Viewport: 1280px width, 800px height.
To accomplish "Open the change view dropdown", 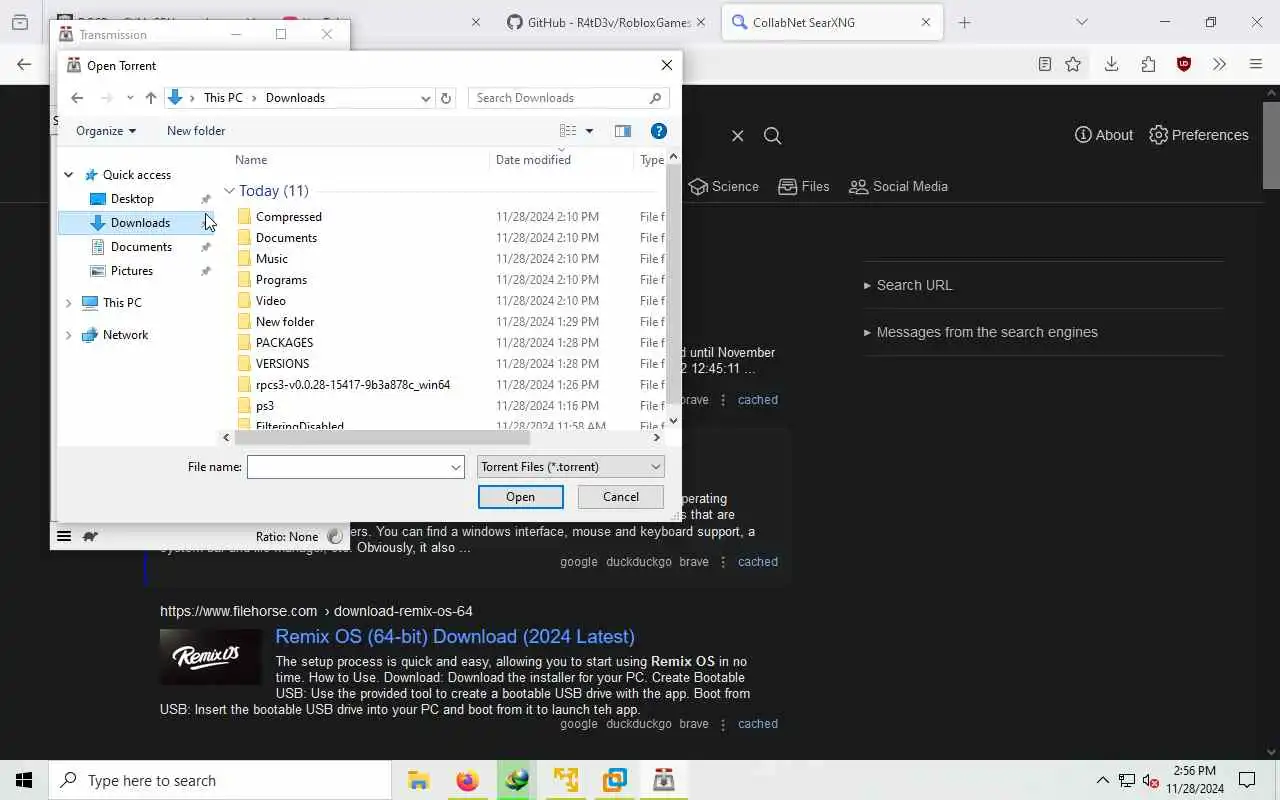I will point(589,131).
